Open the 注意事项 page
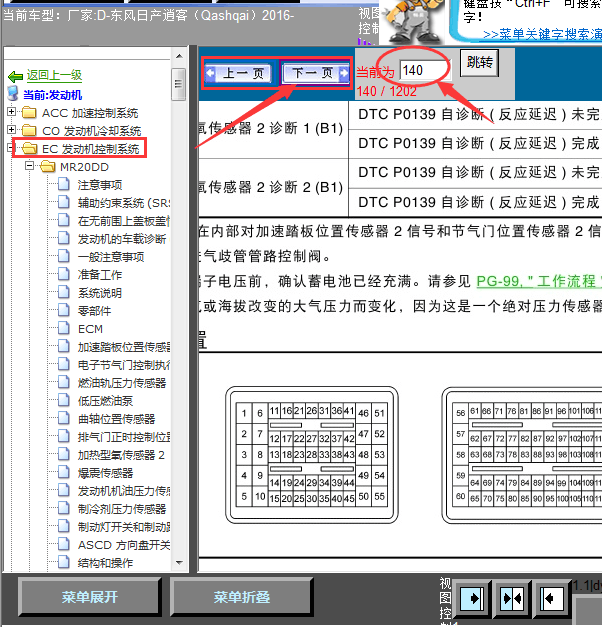Image resolution: width=602 pixels, height=627 pixels. (x=100, y=185)
